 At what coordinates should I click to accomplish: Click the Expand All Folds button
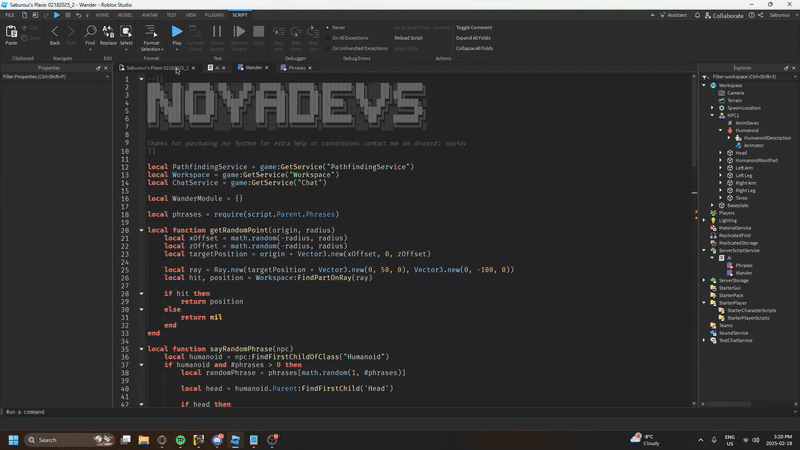coord(473,38)
